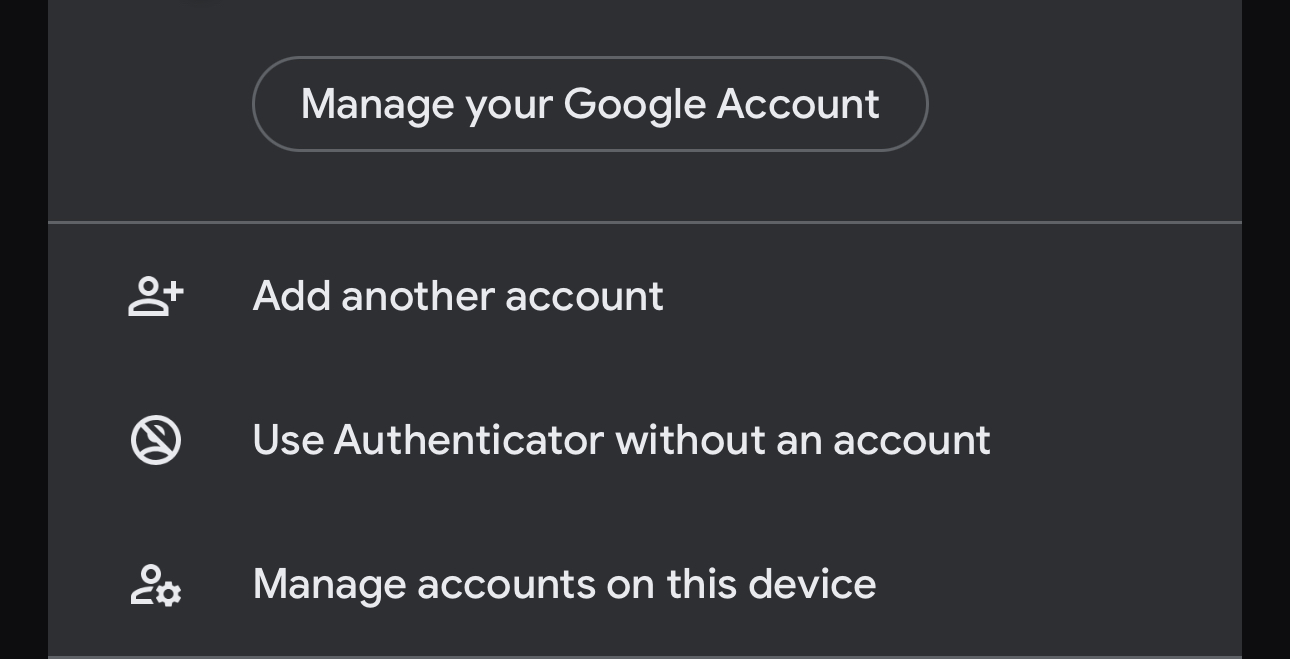Image resolution: width=1290 pixels, height=659 pixels.
Task: Add a new account using the plus-person glyph
Action: coord(156,296)
